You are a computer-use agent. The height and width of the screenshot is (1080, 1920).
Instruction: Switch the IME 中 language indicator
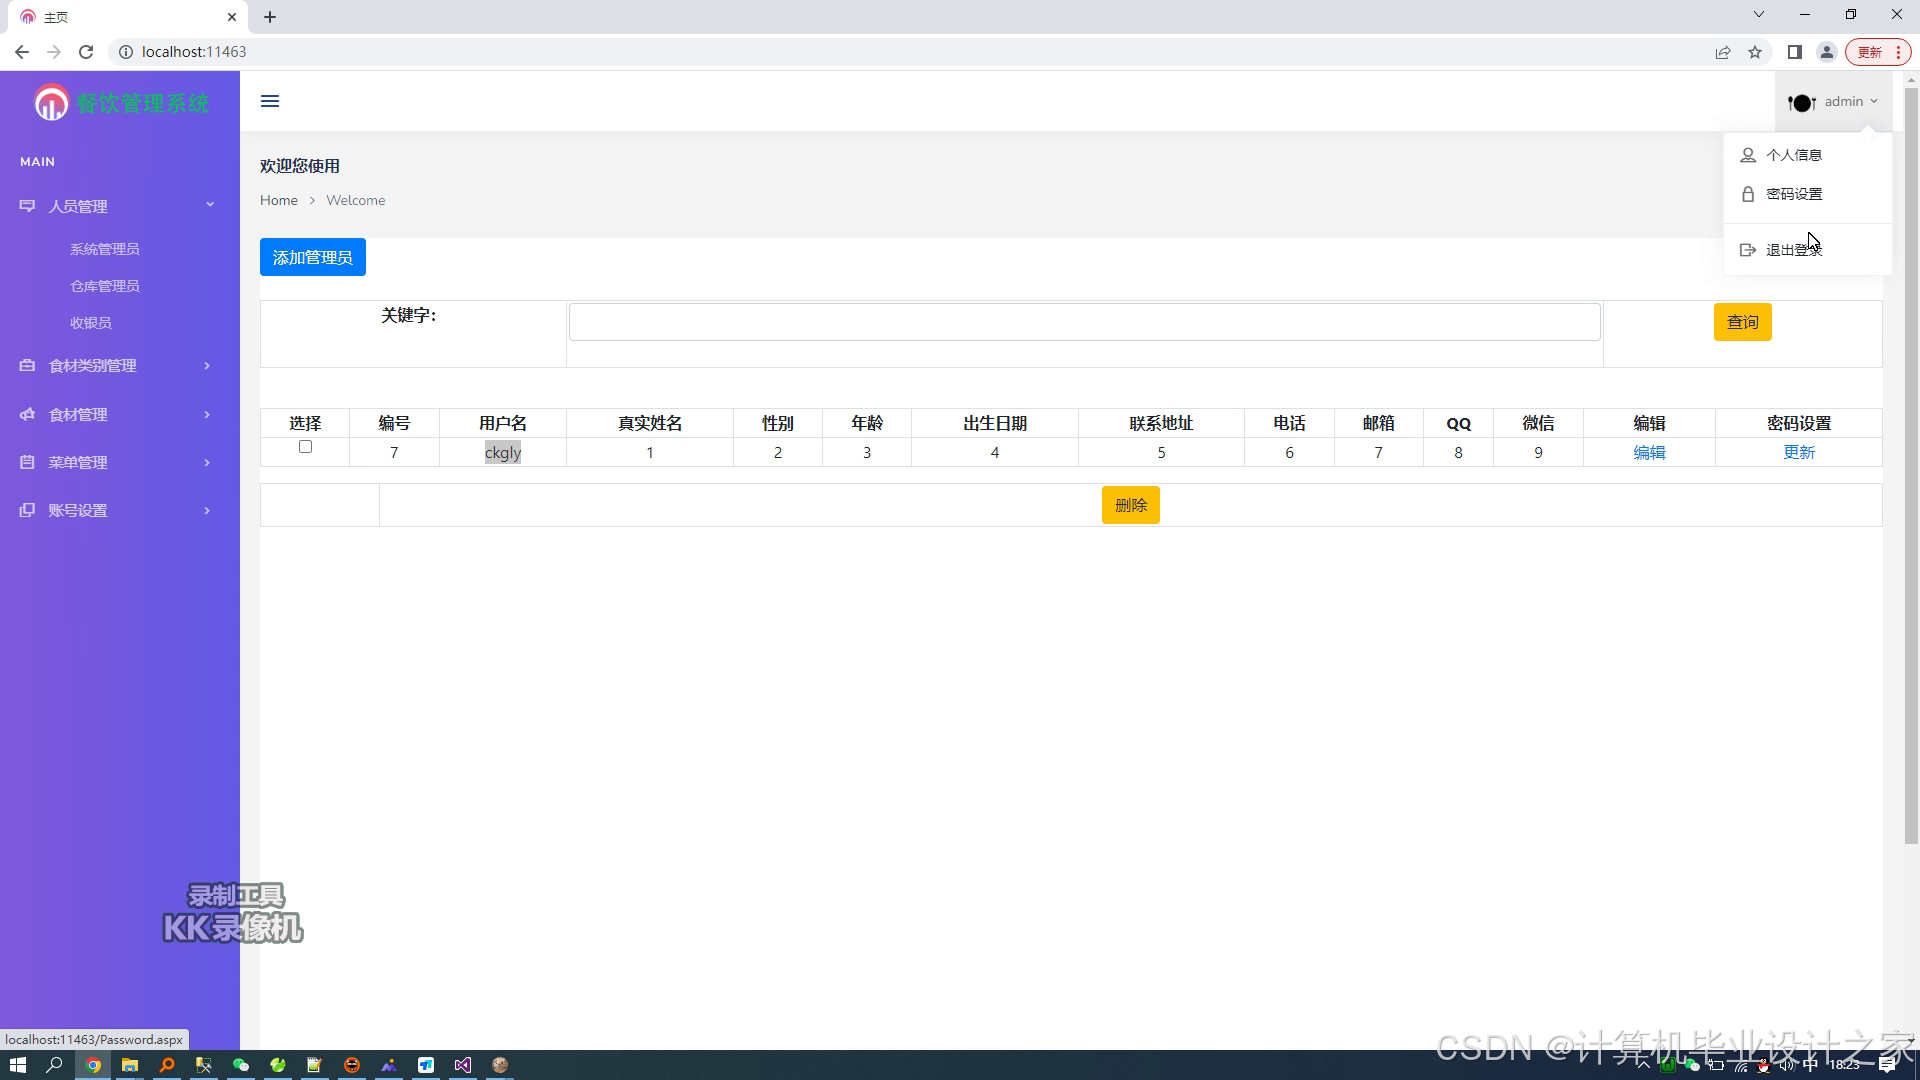(x=1810, y=1066)
